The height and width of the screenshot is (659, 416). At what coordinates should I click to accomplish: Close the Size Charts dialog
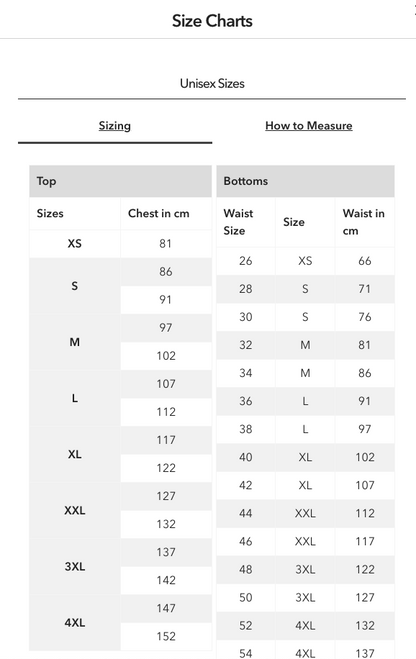(x=414, y=11)
